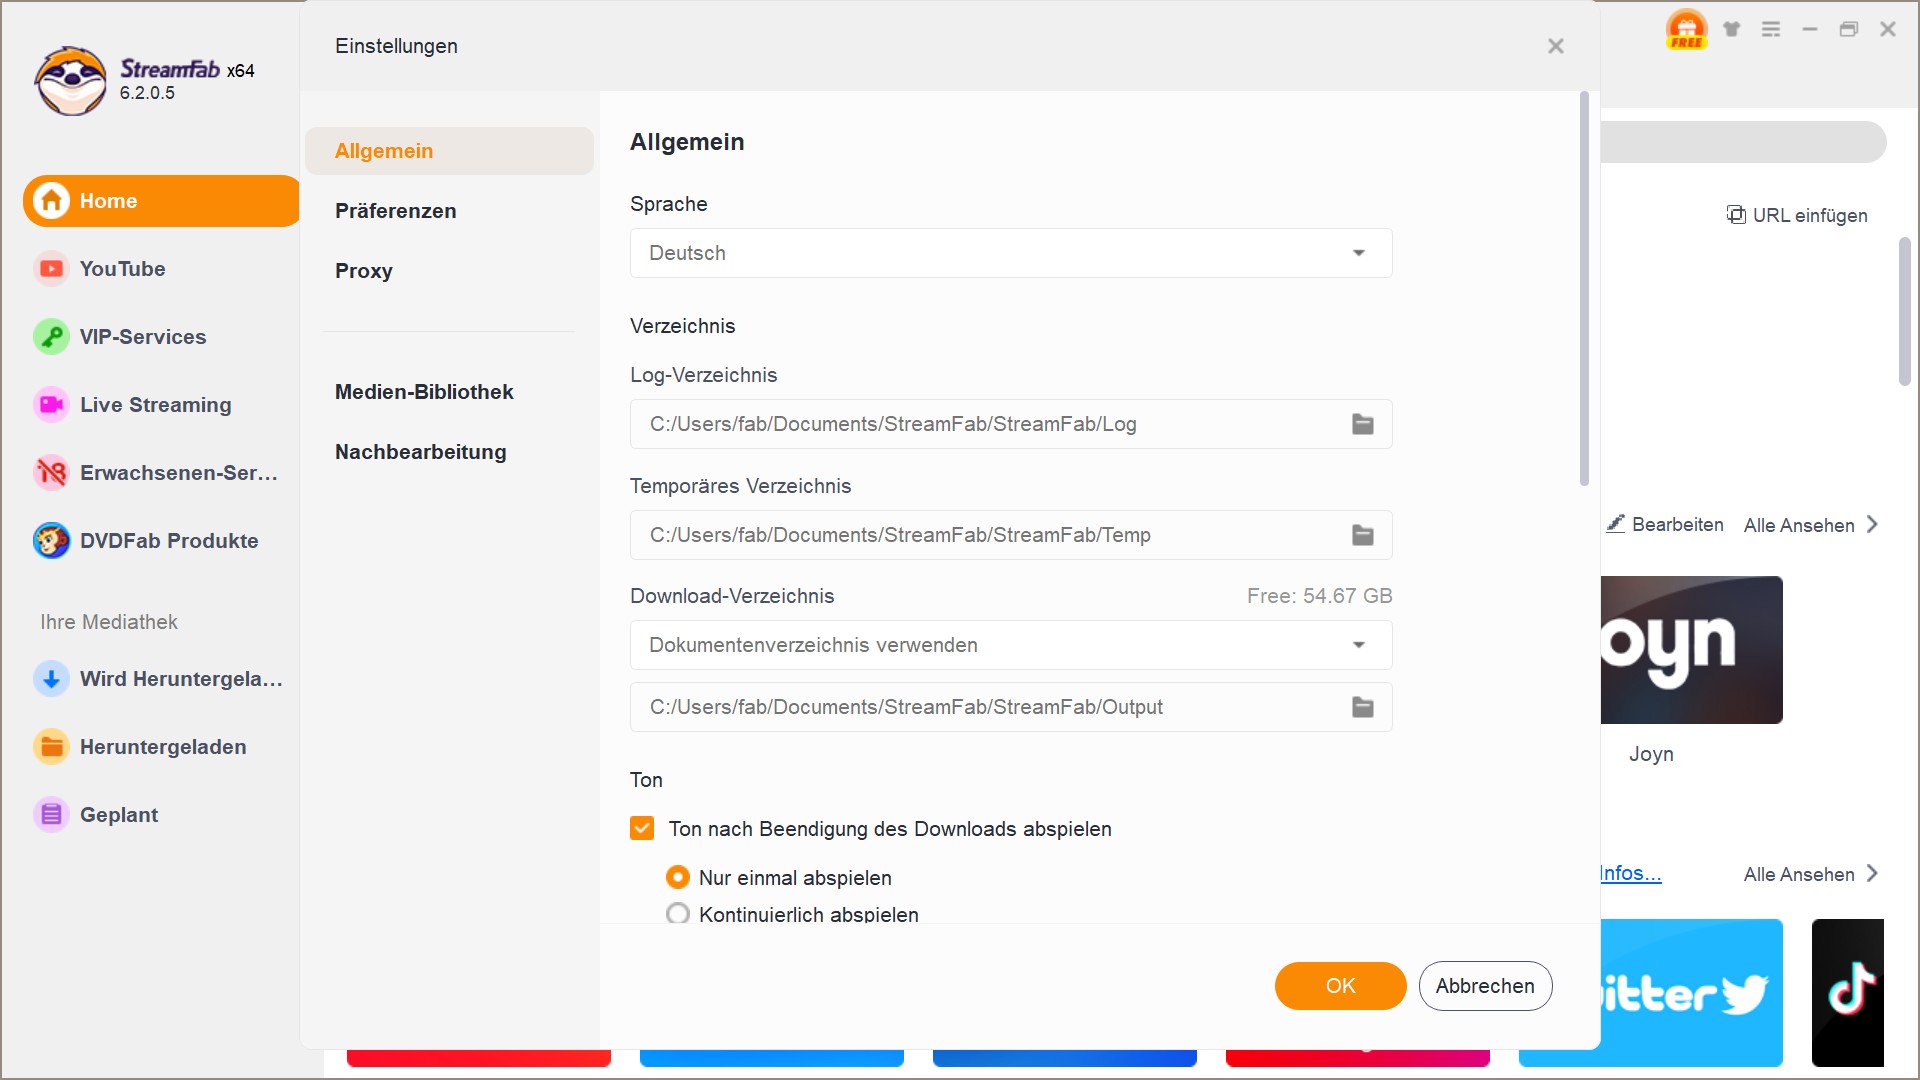Click OK to save settings
Screen dimensions: 1920x1080
(x=1341, y=986)
